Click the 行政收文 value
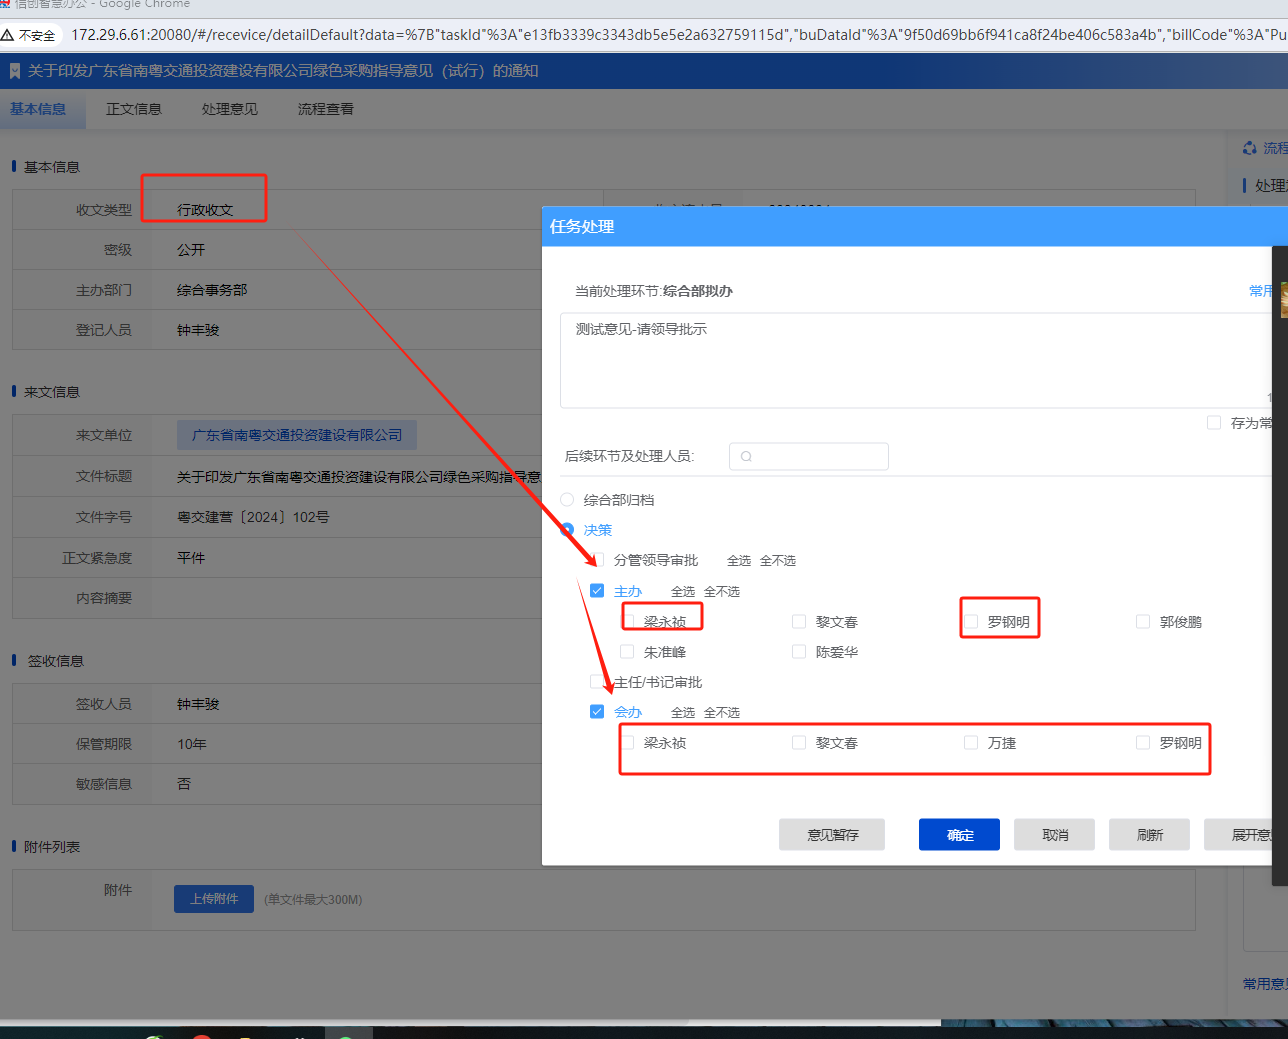The image size is (1288, 1039). (205, 210)
